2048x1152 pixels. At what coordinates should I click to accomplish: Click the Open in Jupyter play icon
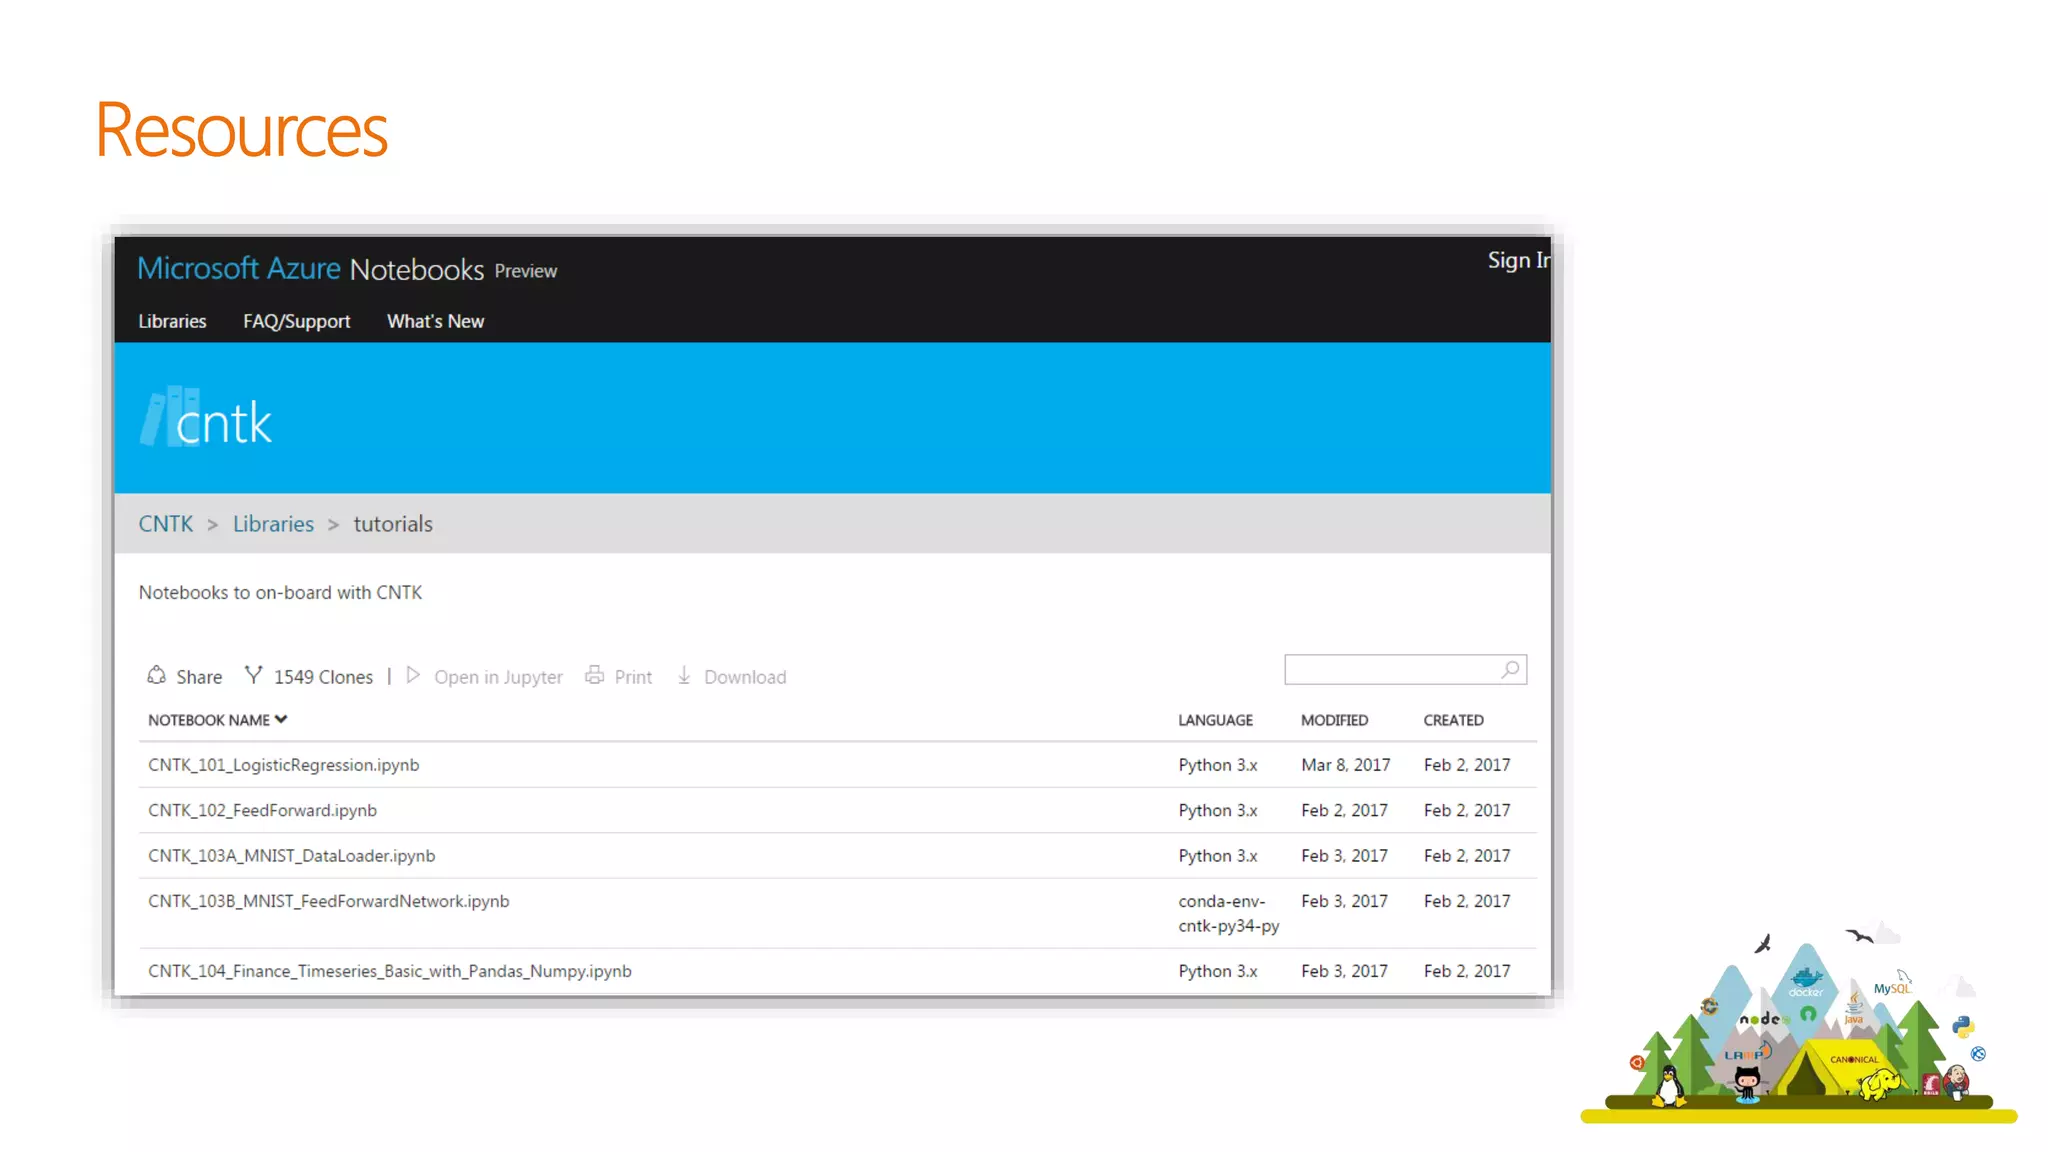[413, 675]
